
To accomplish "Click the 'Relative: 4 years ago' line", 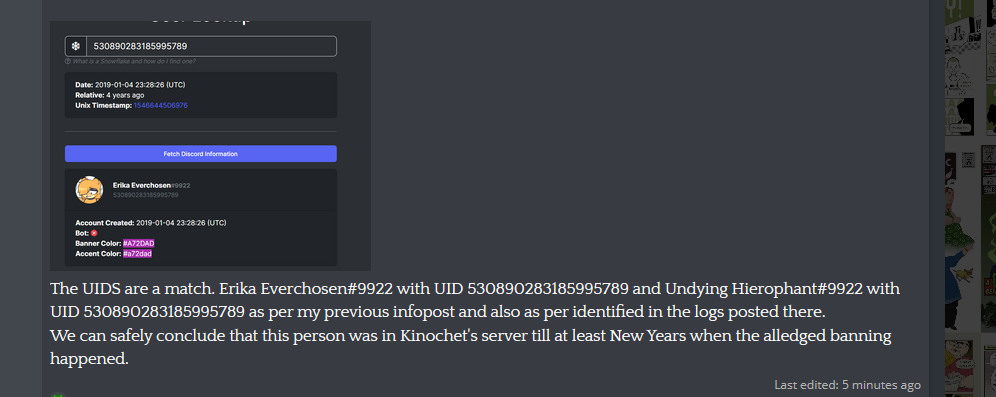I will click(x=110, y=95).
